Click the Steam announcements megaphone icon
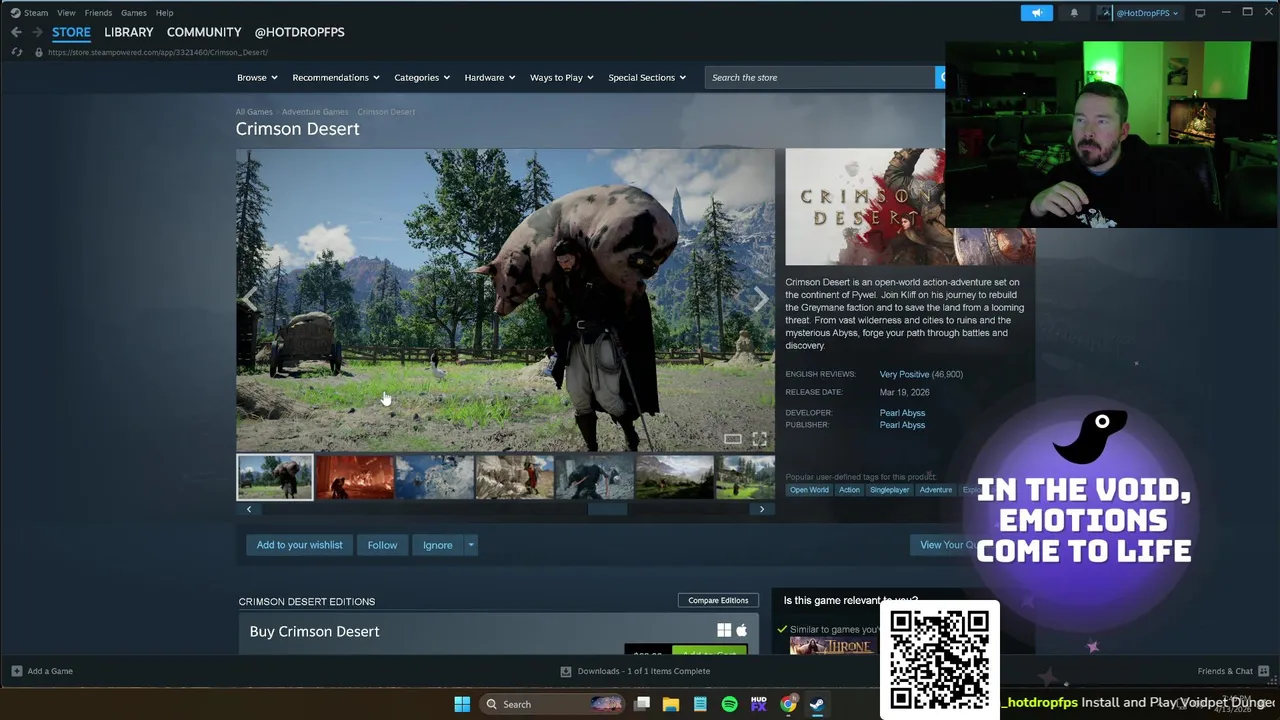Image resolution: width=1280 pixels, height=720 pixels. (1036, 13)
